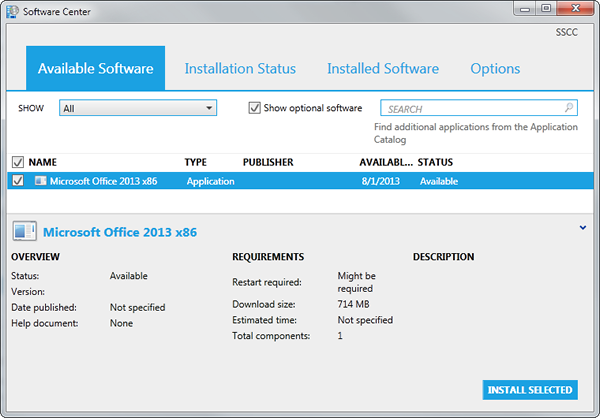Click the Total components value 1
Viewport: 600px width, 418px height.
(x=340, y=336)
